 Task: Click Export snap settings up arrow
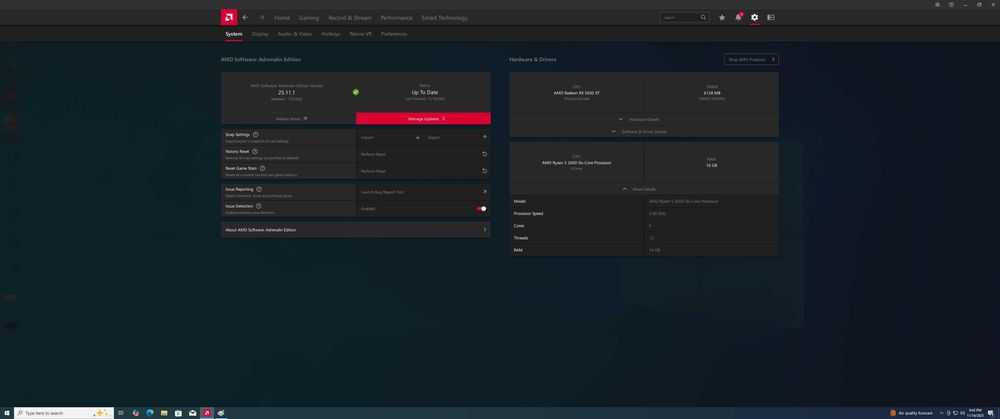[485, 137]
